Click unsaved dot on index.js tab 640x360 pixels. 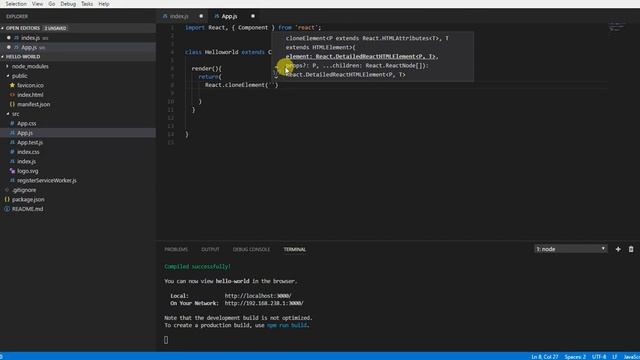tap(201, 16)
